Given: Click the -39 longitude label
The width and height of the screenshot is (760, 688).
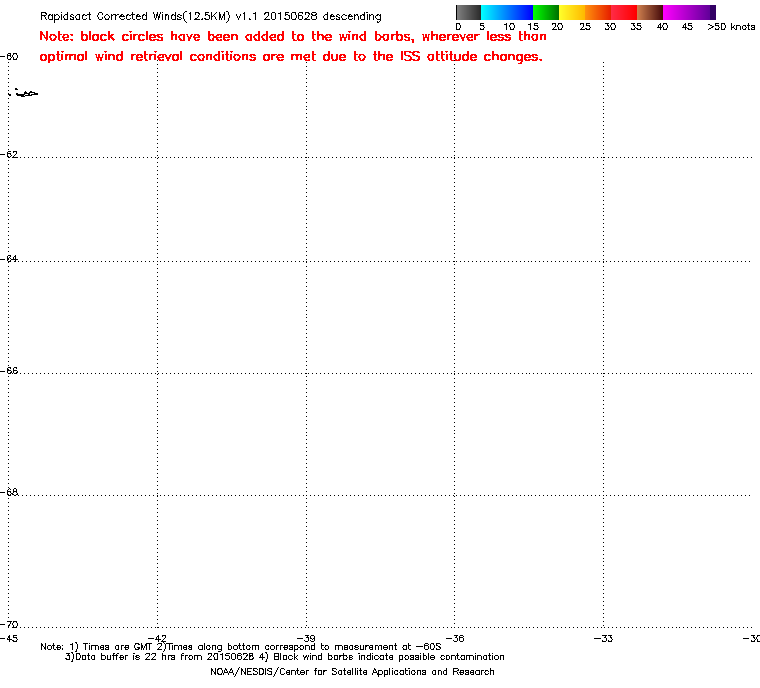Looking at the screenshot, I should point(306,638).
